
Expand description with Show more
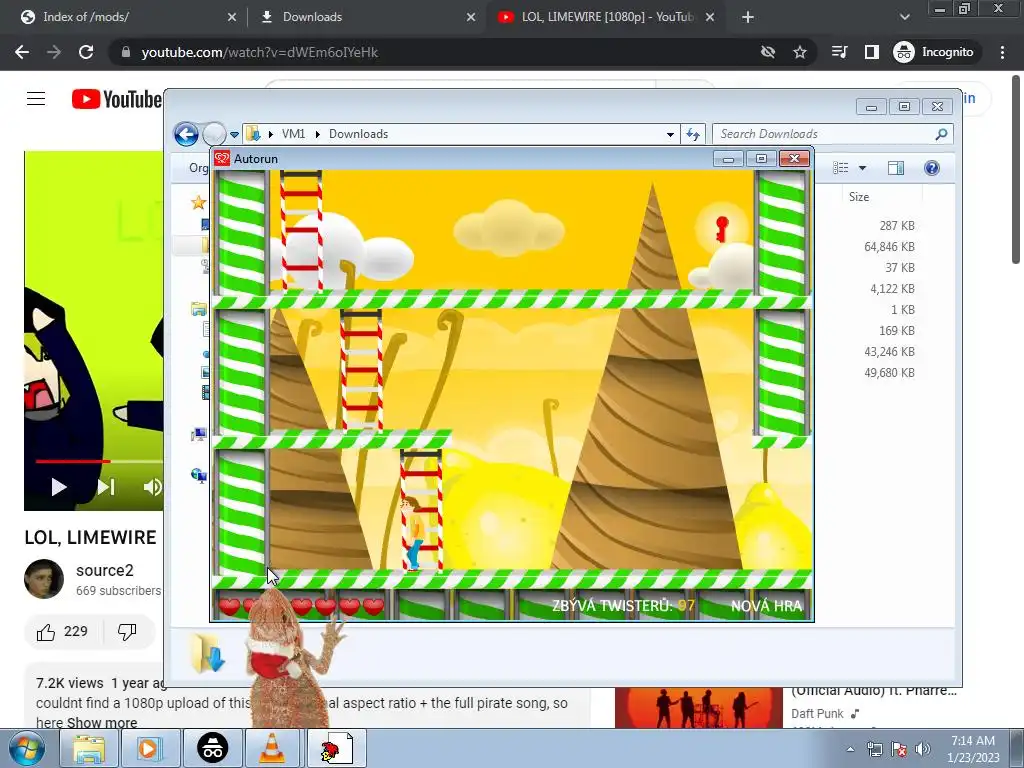(x=102, y=723)
